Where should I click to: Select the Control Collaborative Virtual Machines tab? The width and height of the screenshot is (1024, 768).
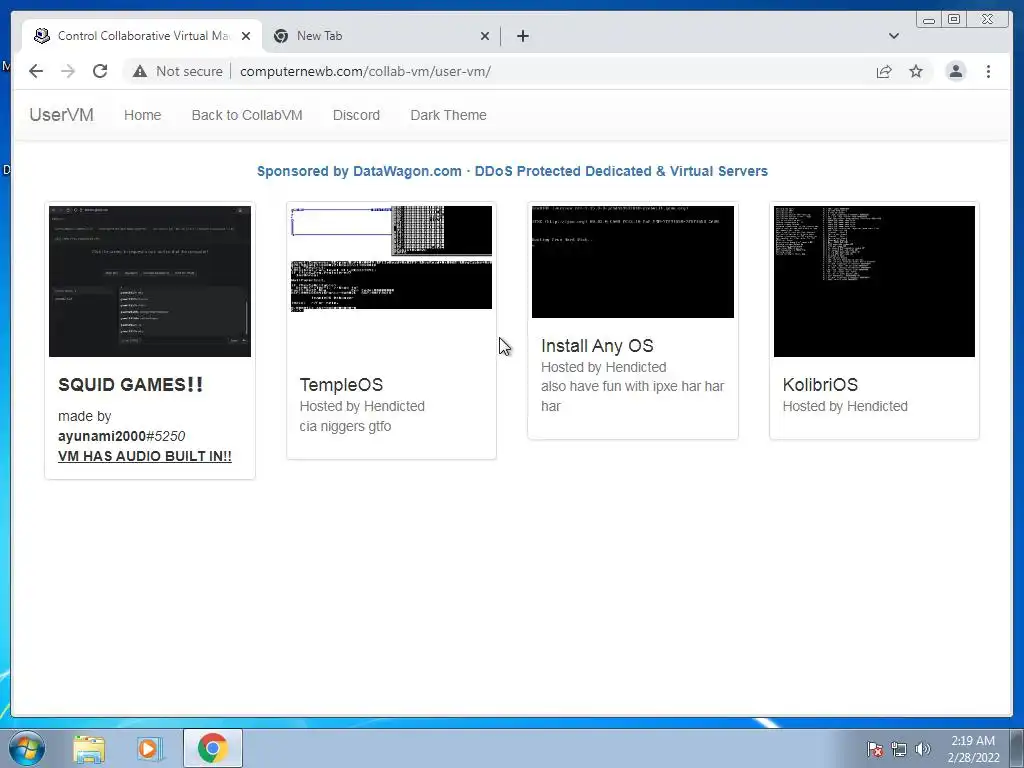pos(141,36)
